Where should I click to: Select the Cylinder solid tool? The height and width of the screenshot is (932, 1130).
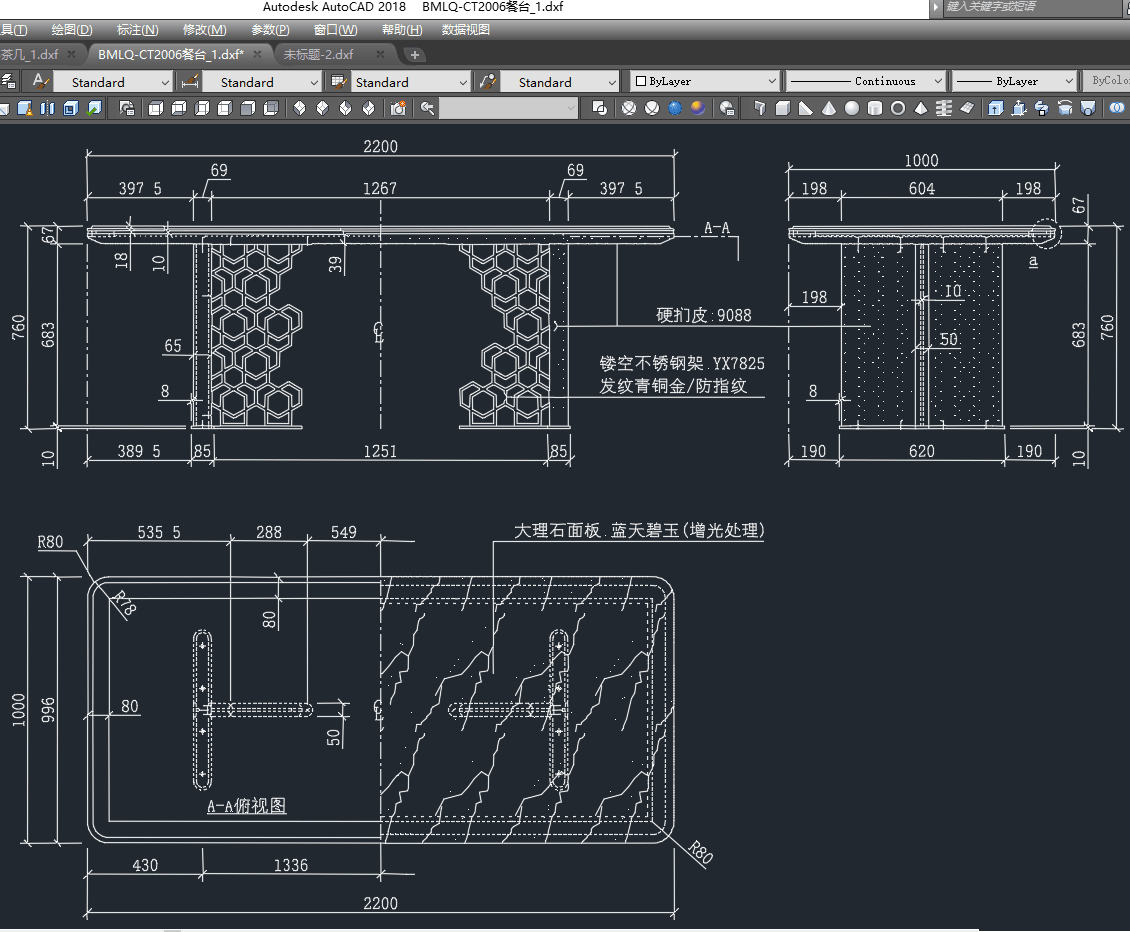[x=875, y=108]
